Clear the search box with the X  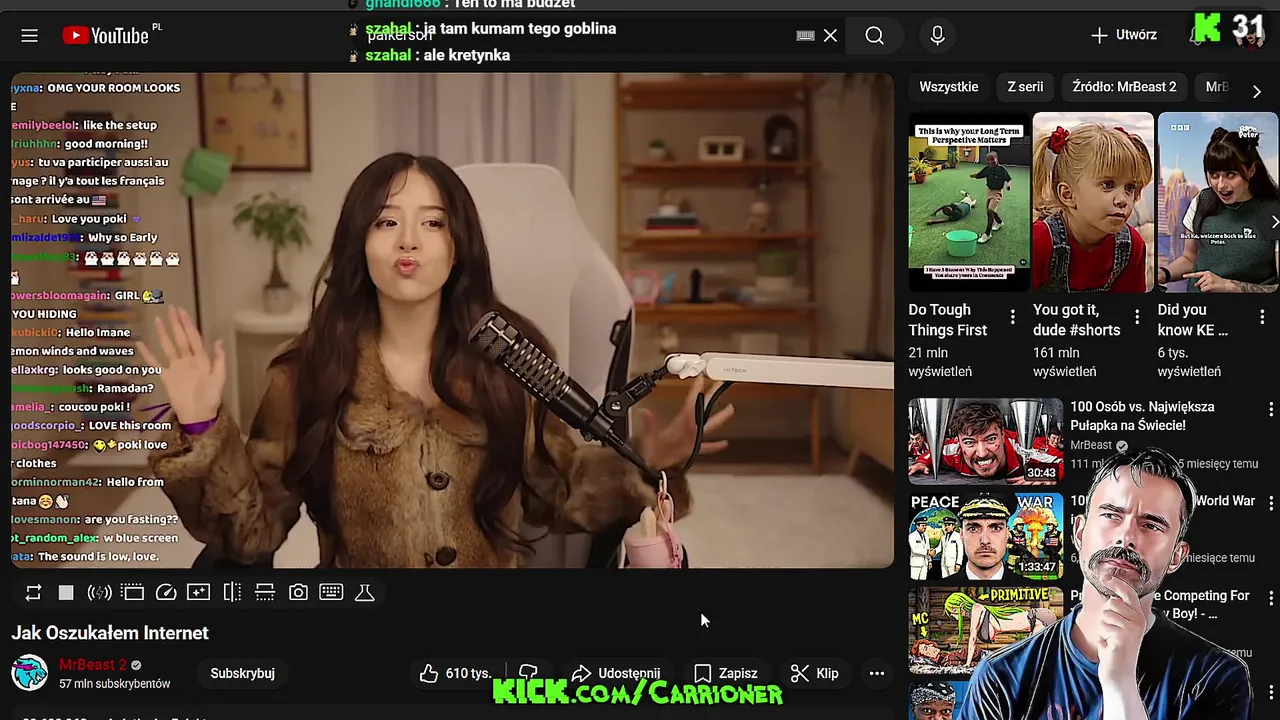pos(830,35)
